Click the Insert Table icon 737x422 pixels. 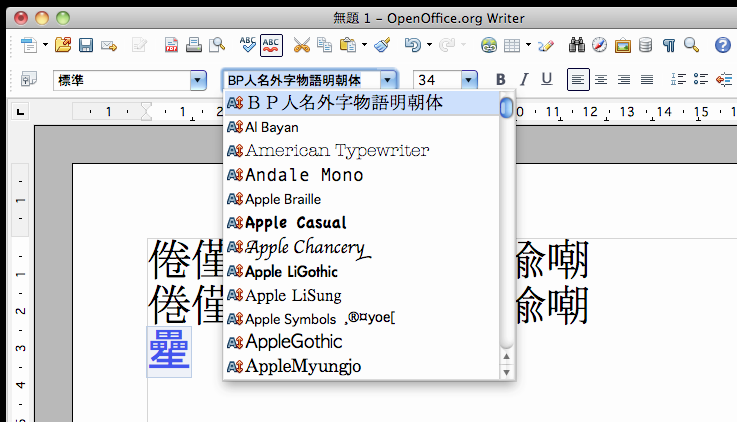[512, 45]
